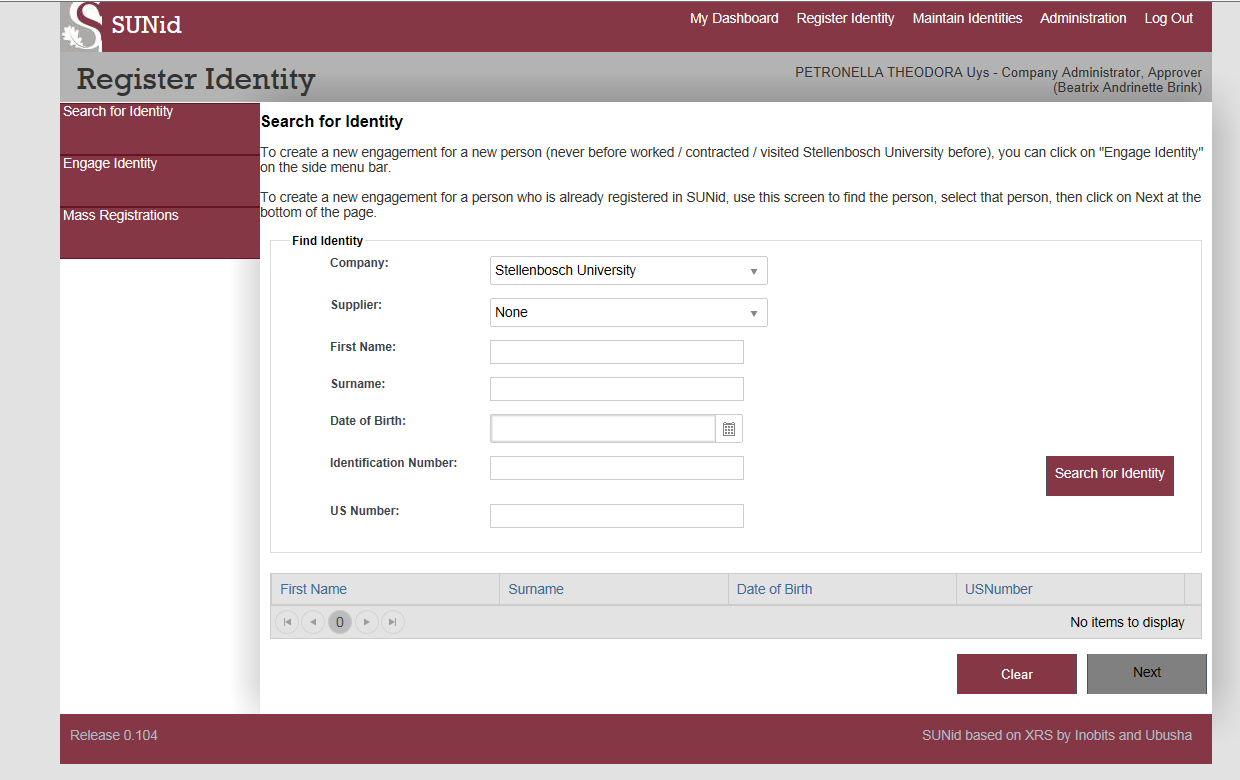Open Register Identity top menu item

pyautogui.click(x=845, y=18)
